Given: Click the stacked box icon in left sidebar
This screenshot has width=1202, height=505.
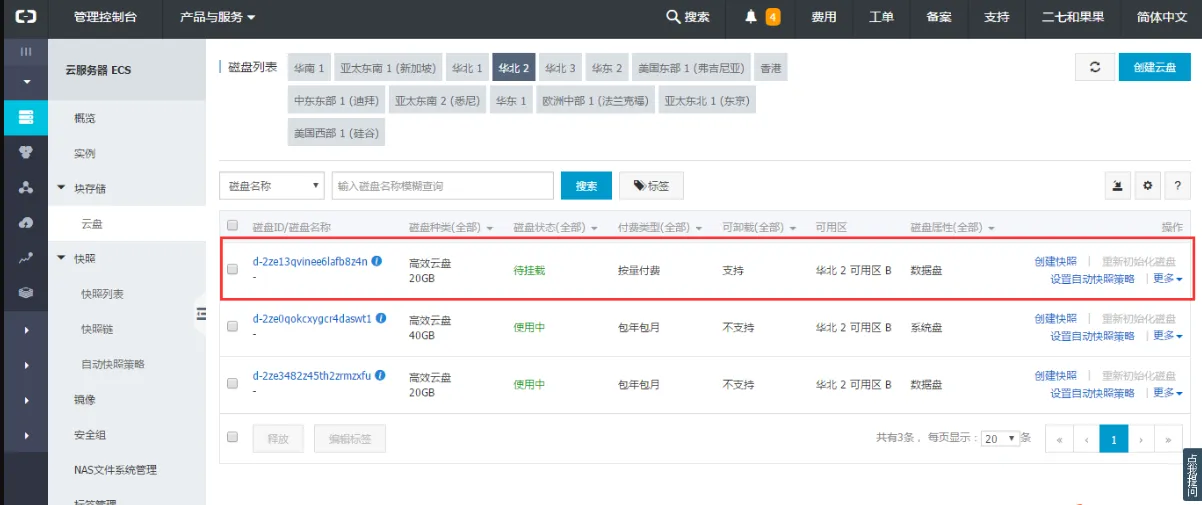Looking at the screenshot, I should [x=26, y=293].
